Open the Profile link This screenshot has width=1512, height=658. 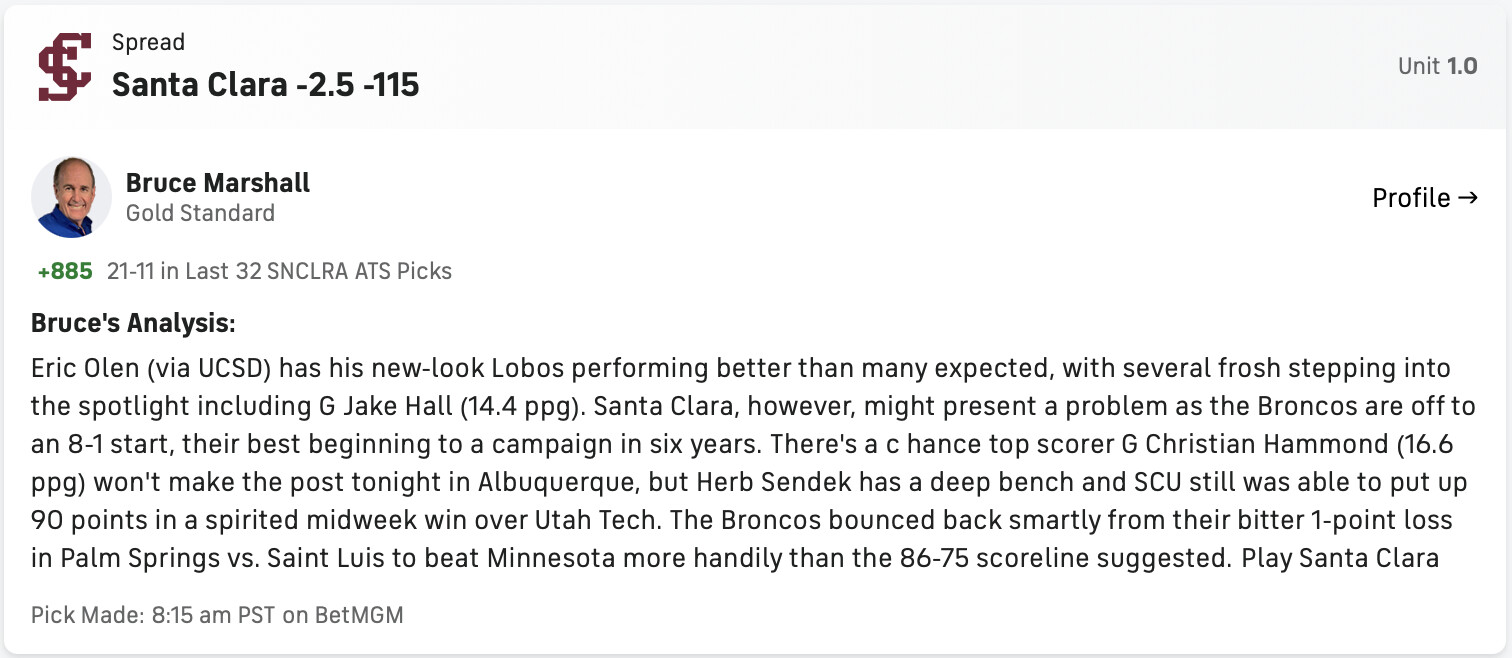[1411, 198]
